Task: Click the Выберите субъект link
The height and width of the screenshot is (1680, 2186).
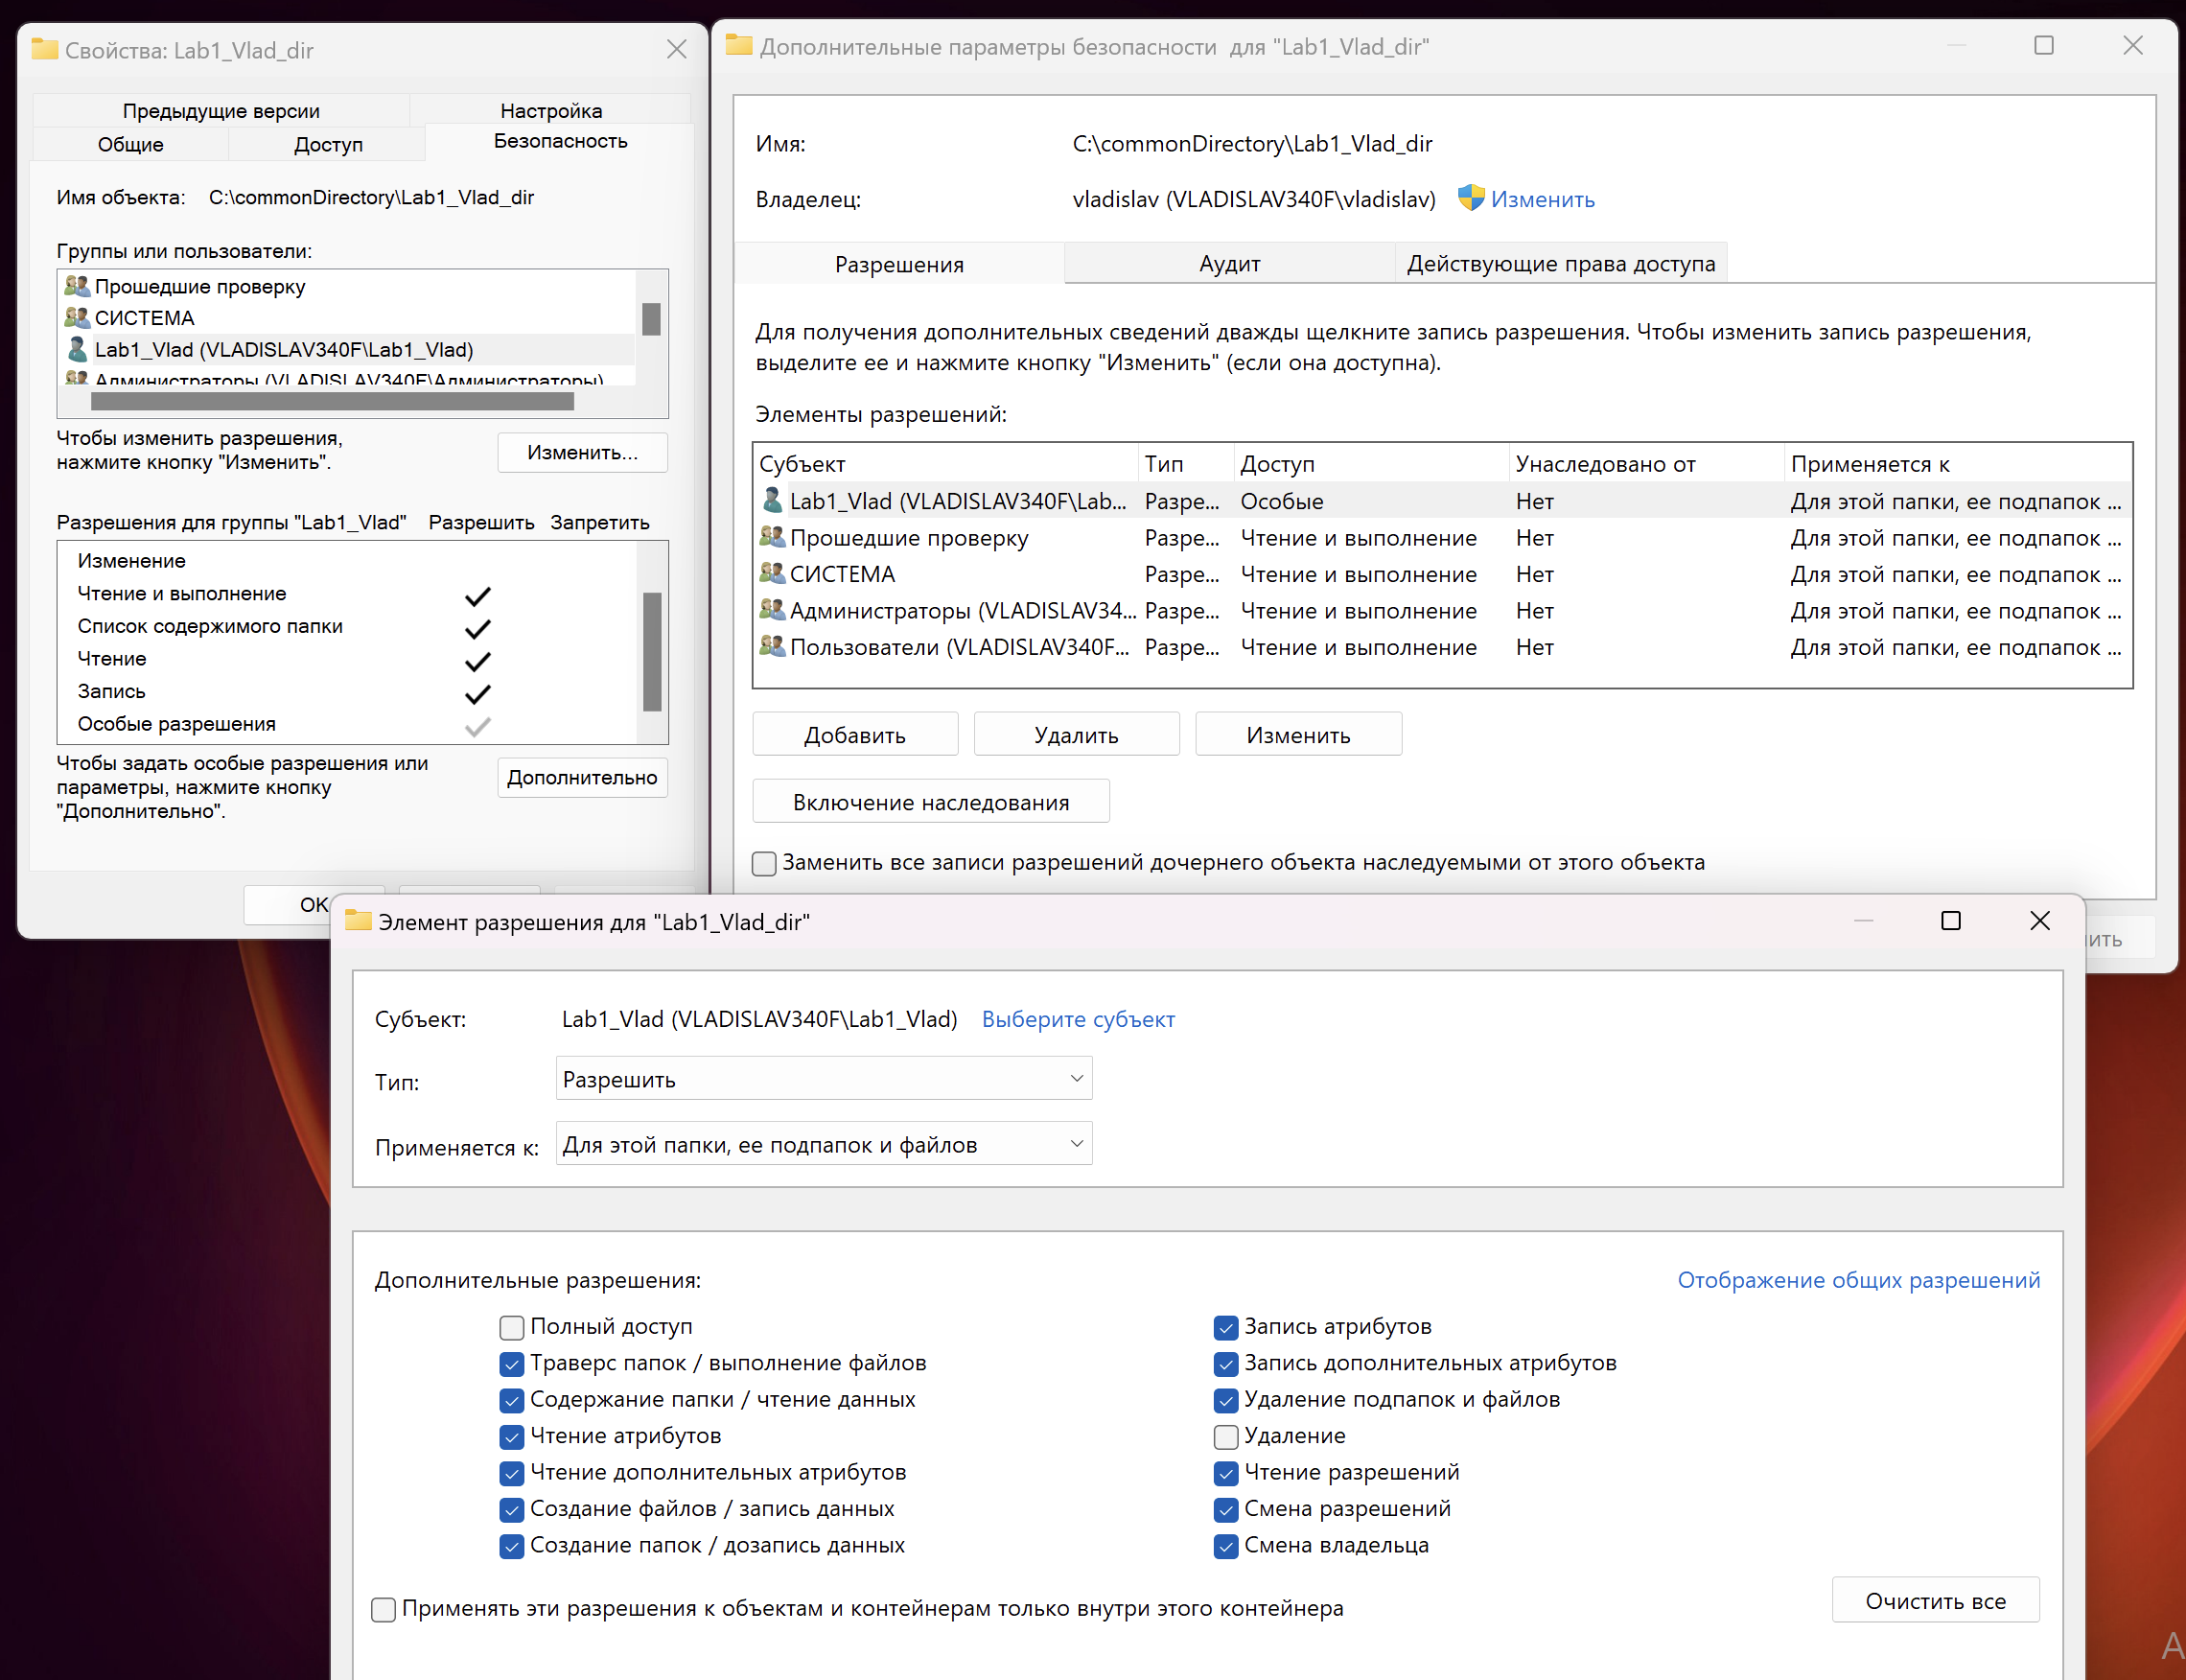Action: pyautogui.click(x=1077, y=1019)
